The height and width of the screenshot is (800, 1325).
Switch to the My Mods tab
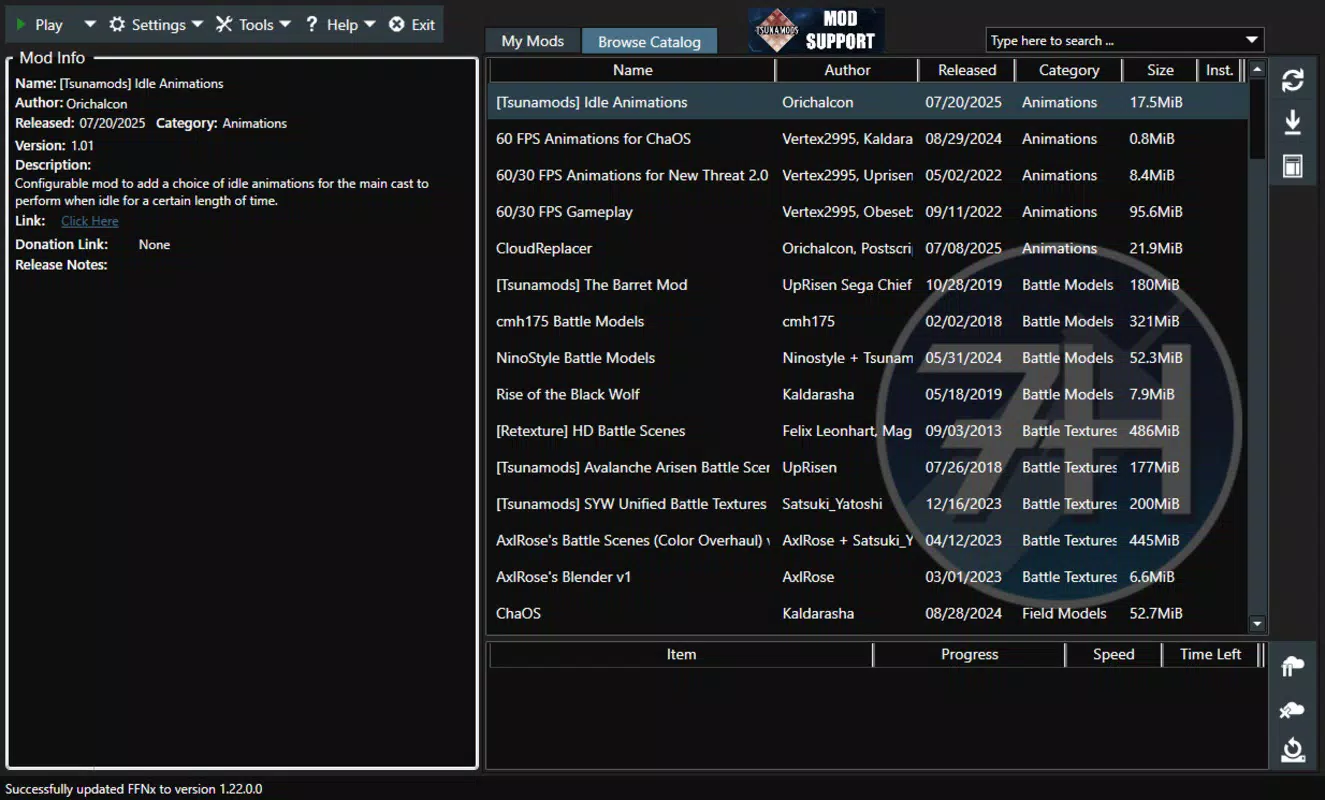tap(532, 41)
